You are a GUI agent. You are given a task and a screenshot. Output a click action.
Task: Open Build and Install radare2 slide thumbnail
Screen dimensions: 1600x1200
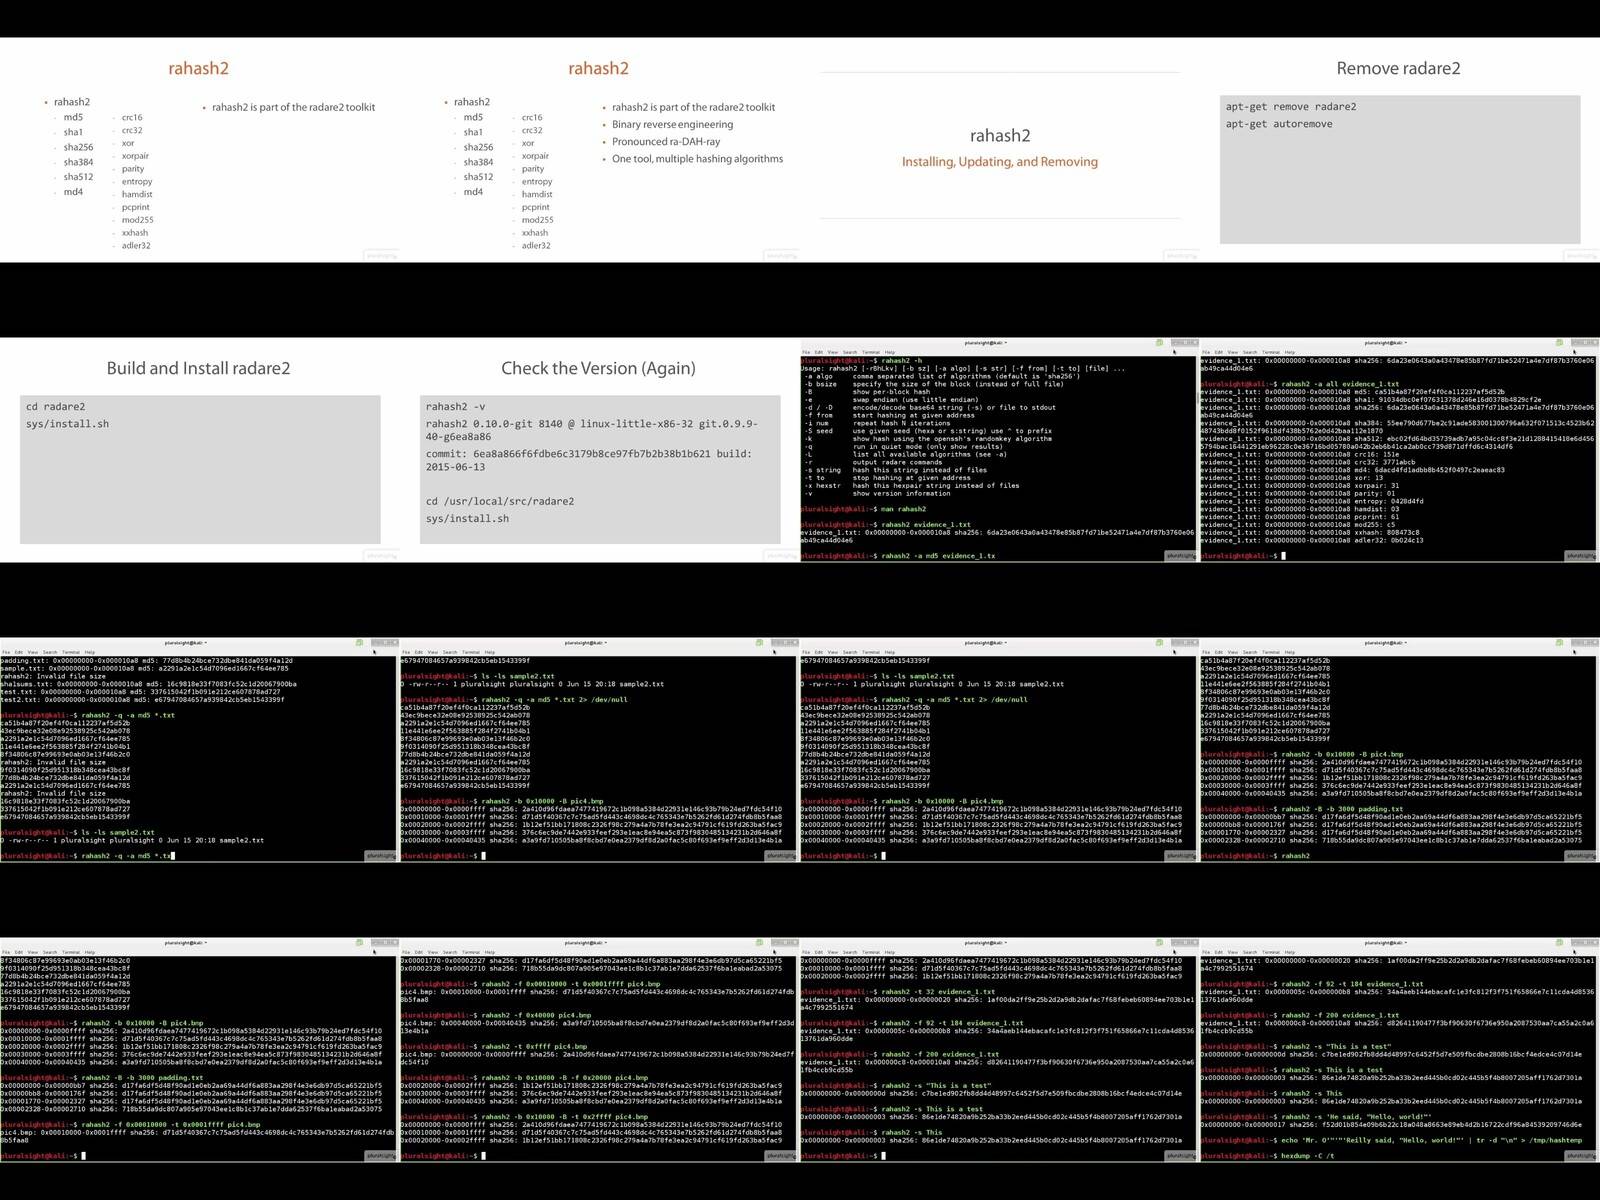pyautogui.click(x=199, y=450)
